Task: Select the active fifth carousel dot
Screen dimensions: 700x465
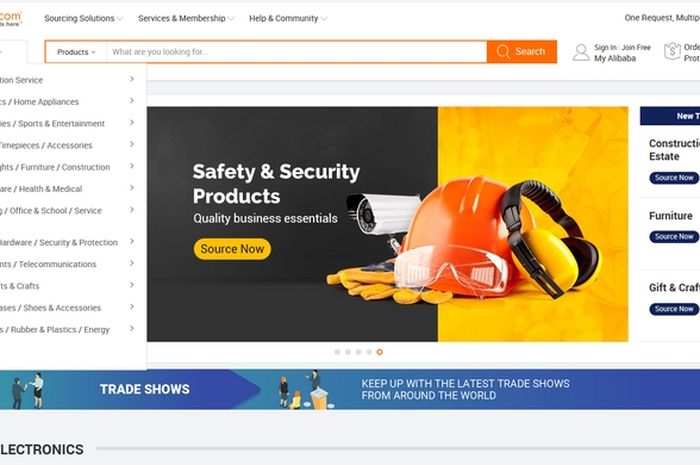Action: point(379,352)
